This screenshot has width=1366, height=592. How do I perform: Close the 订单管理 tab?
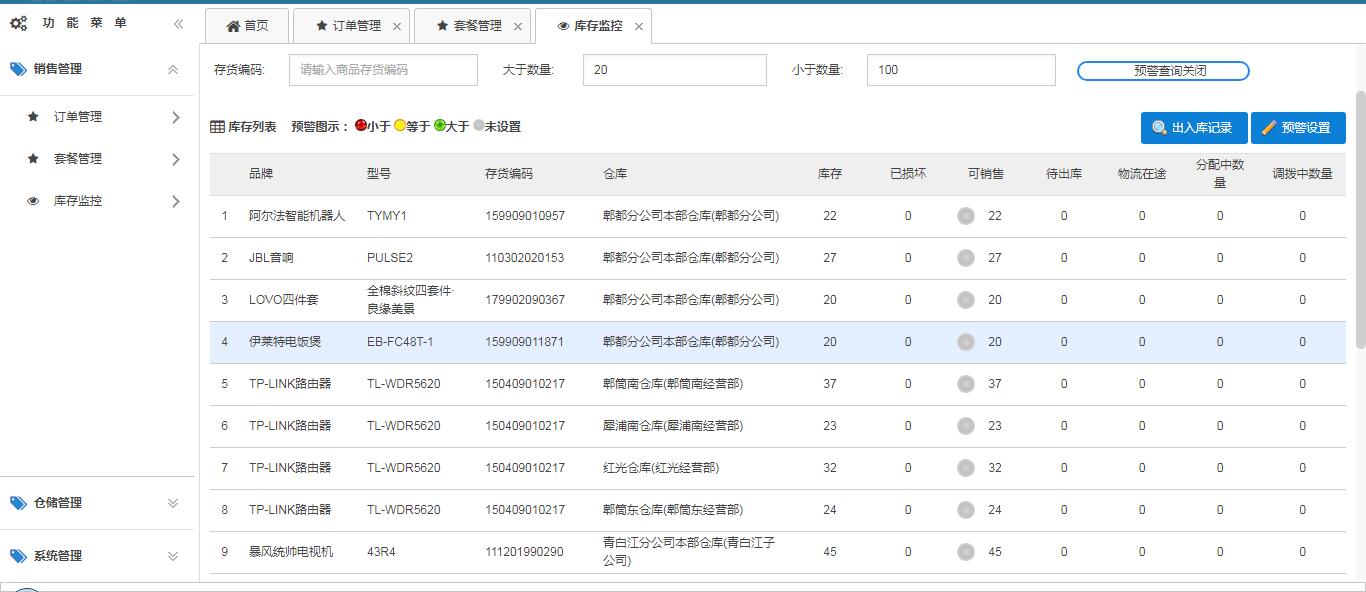[397, 27]
